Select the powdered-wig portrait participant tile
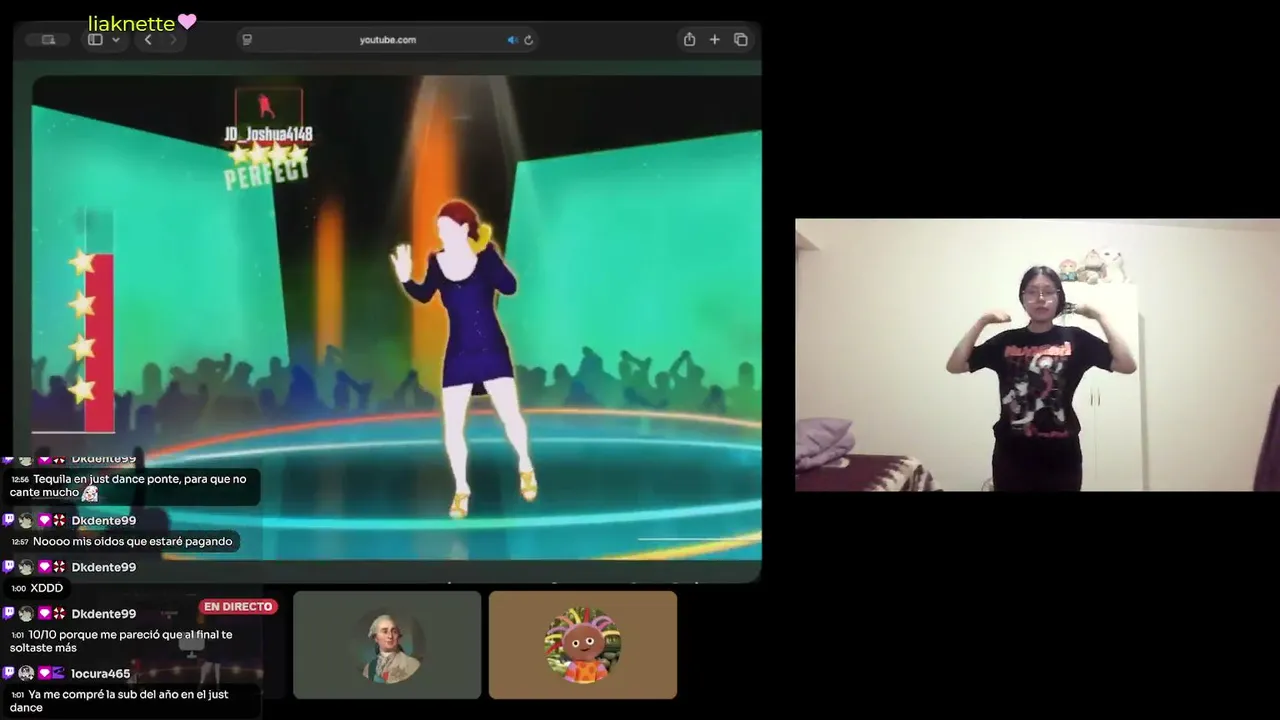Viewport: 1280px width, 720px height. 387,645
